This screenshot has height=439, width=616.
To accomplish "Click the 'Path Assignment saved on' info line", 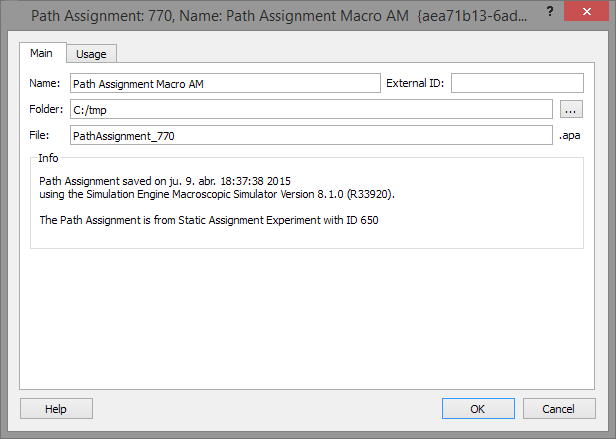I will pos(152,181).
